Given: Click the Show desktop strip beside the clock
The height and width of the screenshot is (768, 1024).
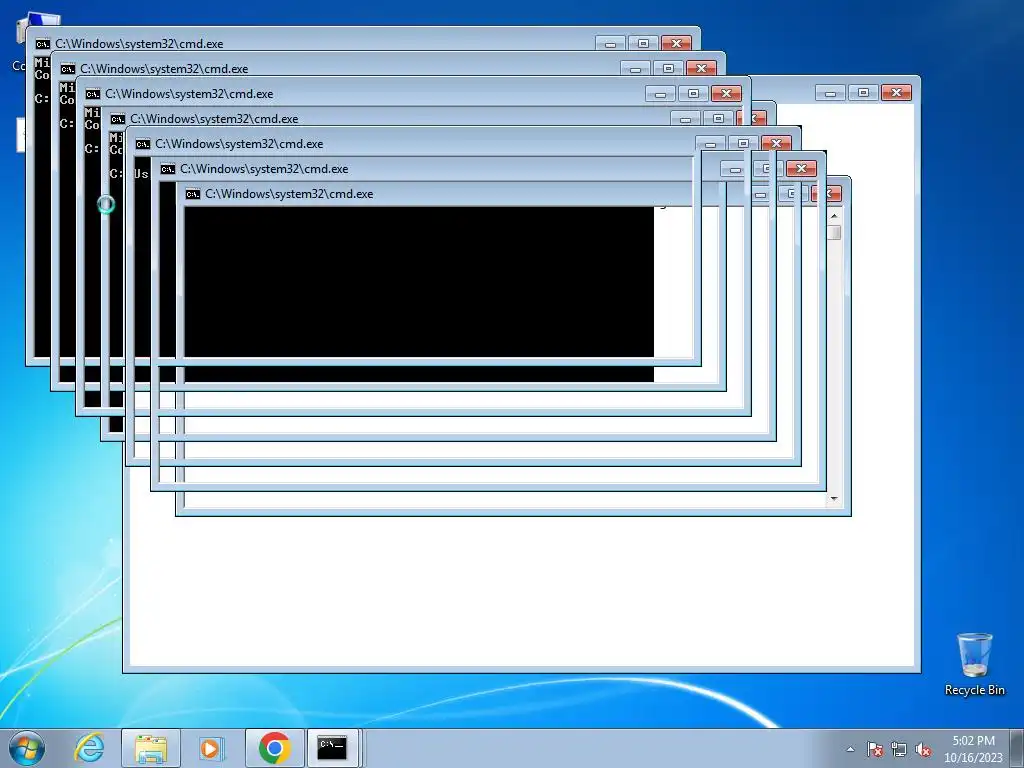Looking at the screenshot, I should (x=1017, y=748).
